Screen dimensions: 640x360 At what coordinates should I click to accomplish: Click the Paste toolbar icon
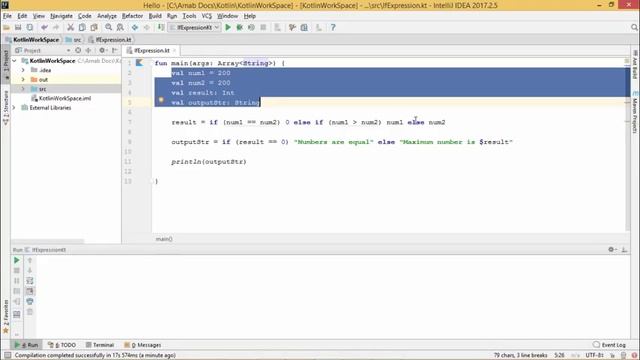[x=94, y=27]
